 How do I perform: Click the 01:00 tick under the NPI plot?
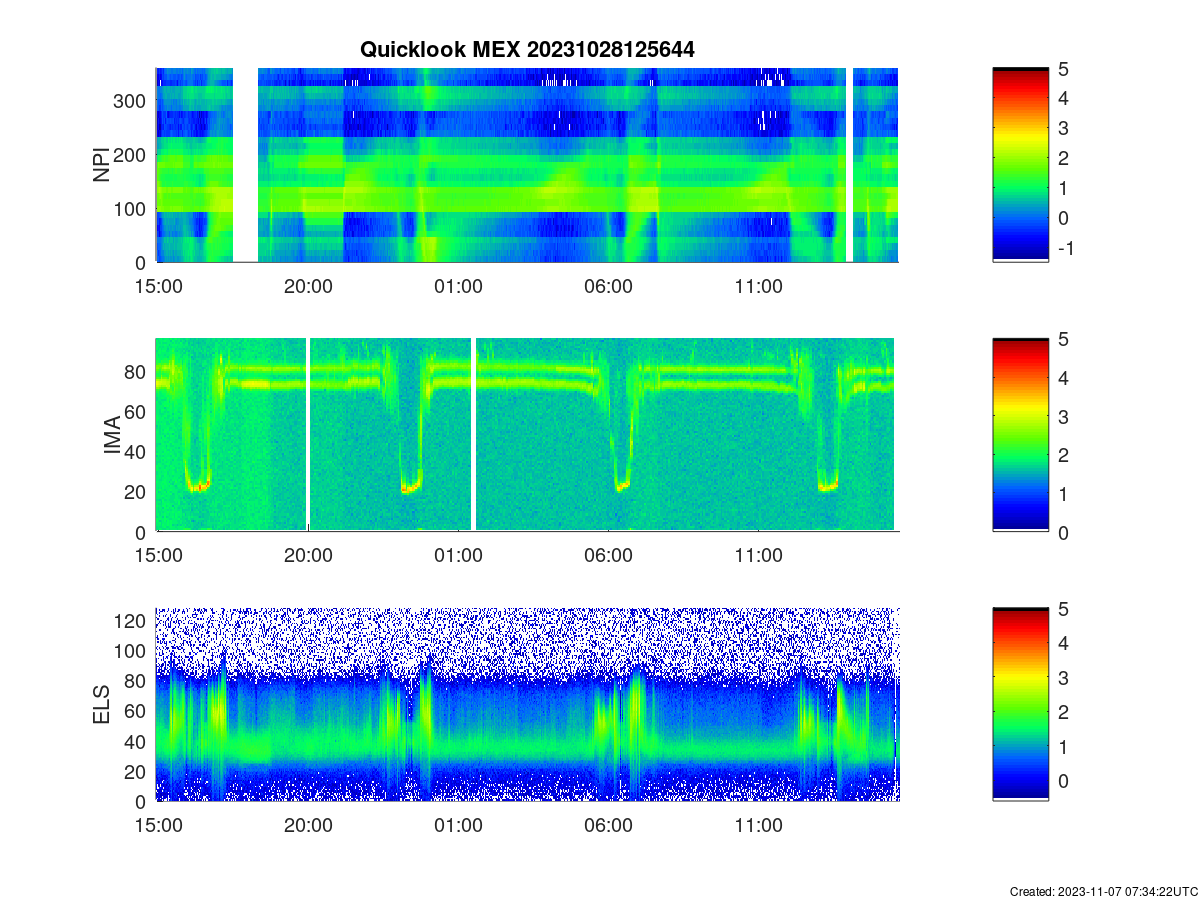point(458,287)
